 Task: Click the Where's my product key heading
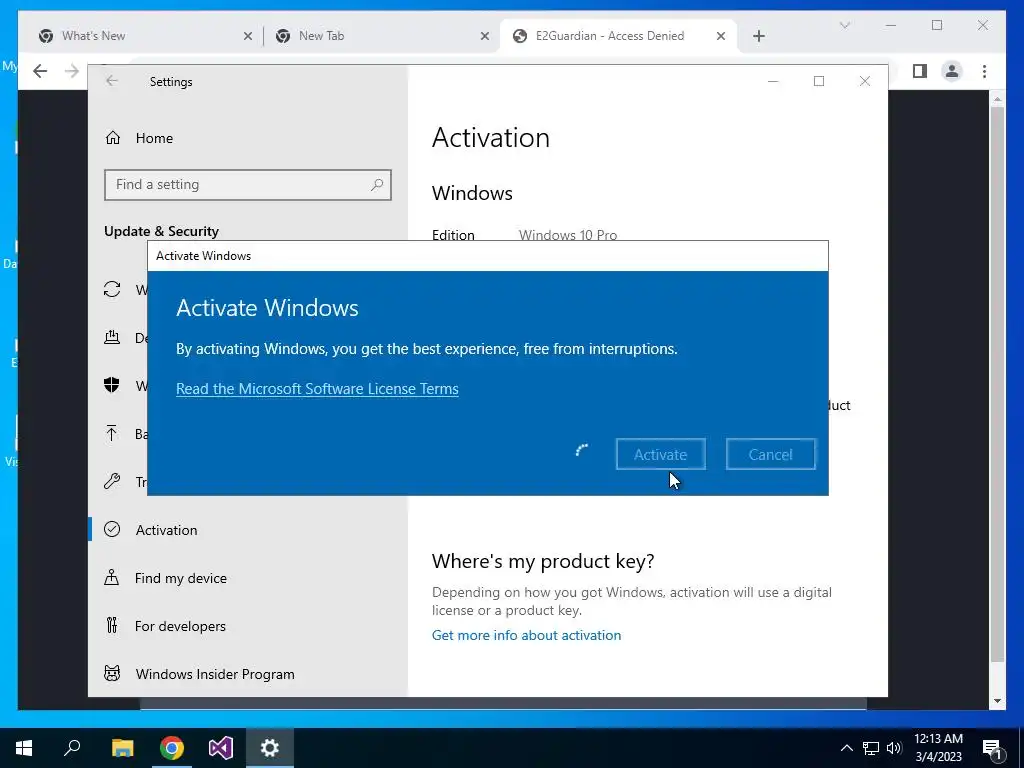(x=543, y=561)
